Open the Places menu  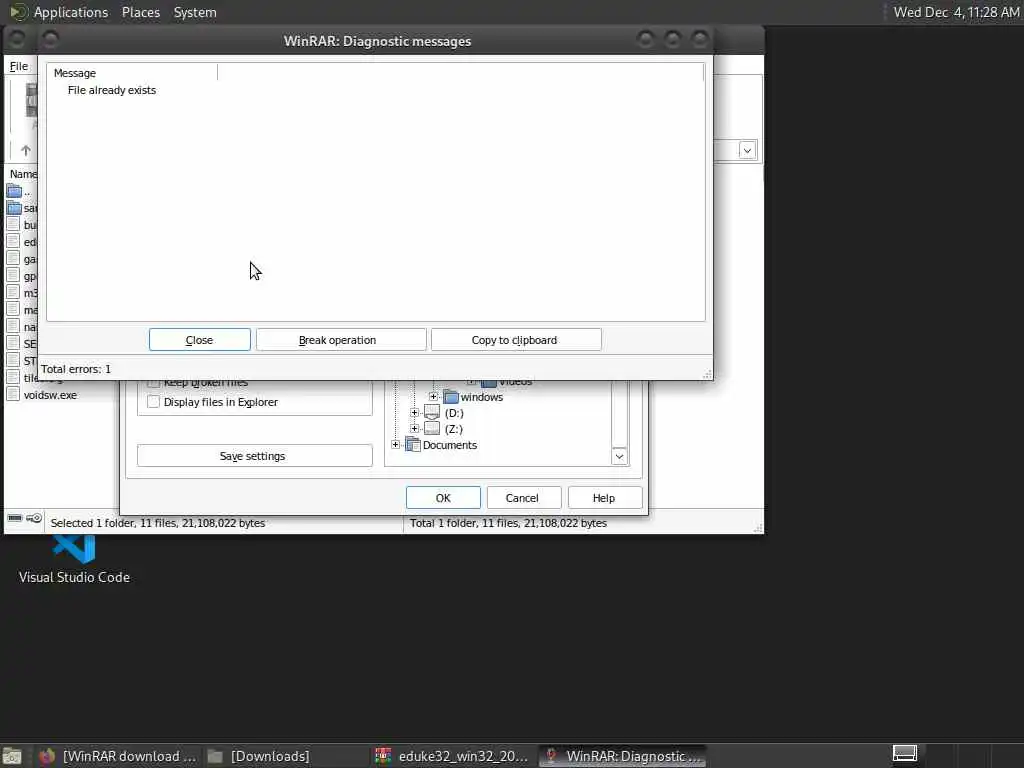tap(140, 12)
